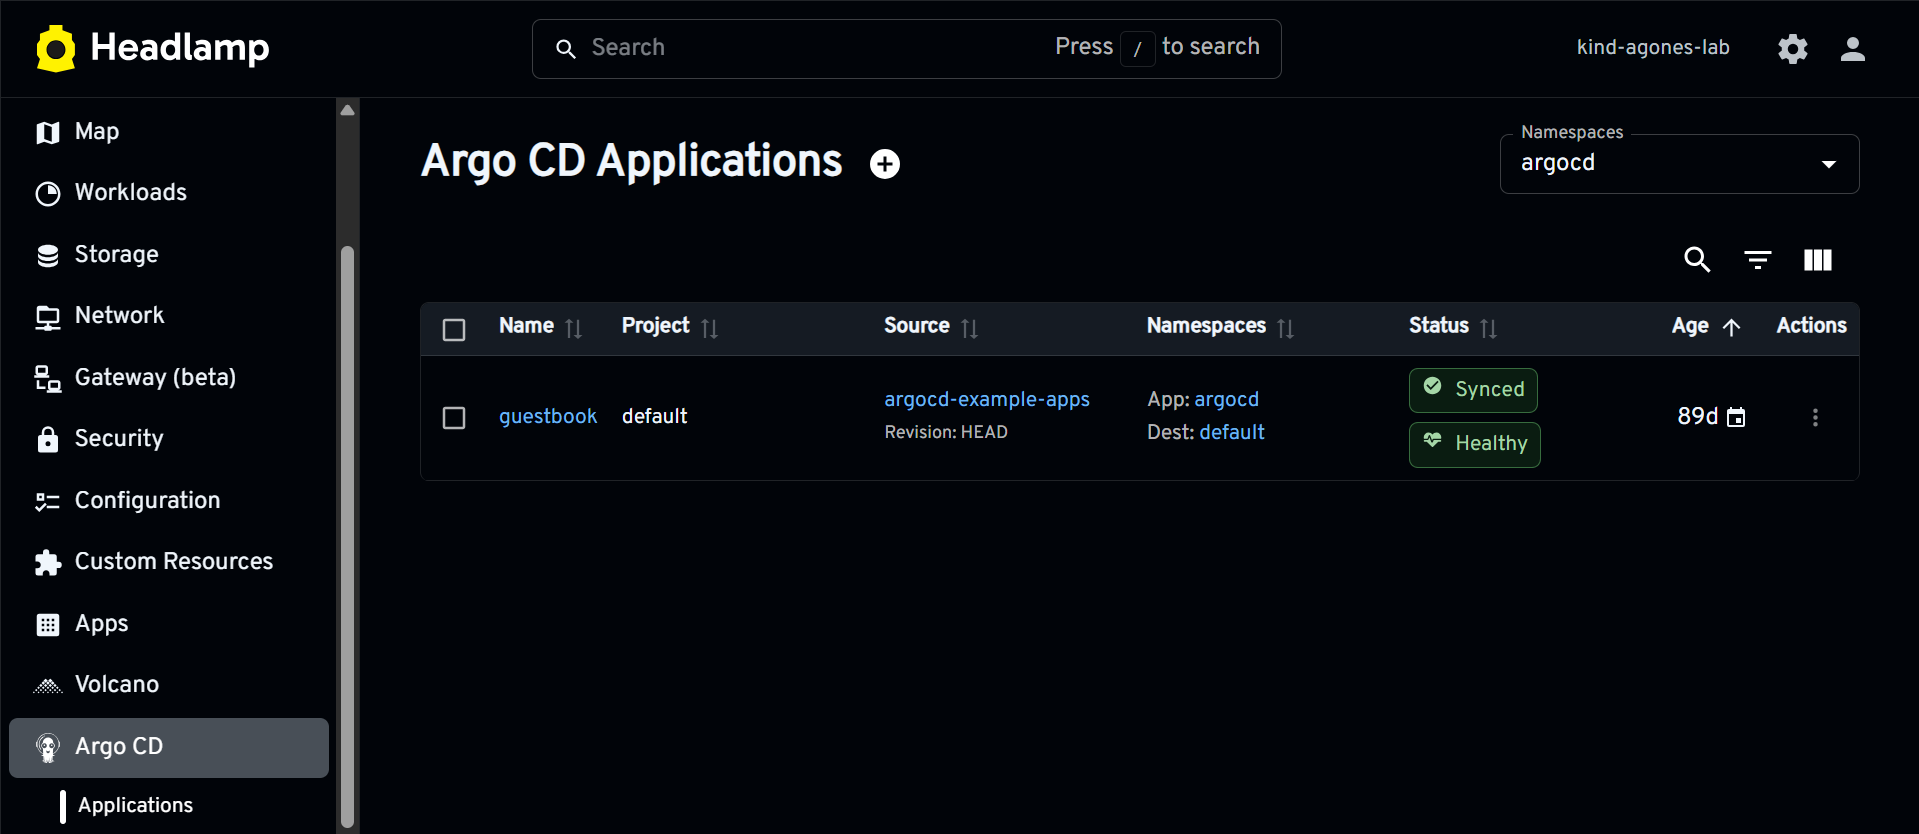
Task: Open the Namespaces argocd dropdown
Action: pyautogui.click(x=1679, y=163)
